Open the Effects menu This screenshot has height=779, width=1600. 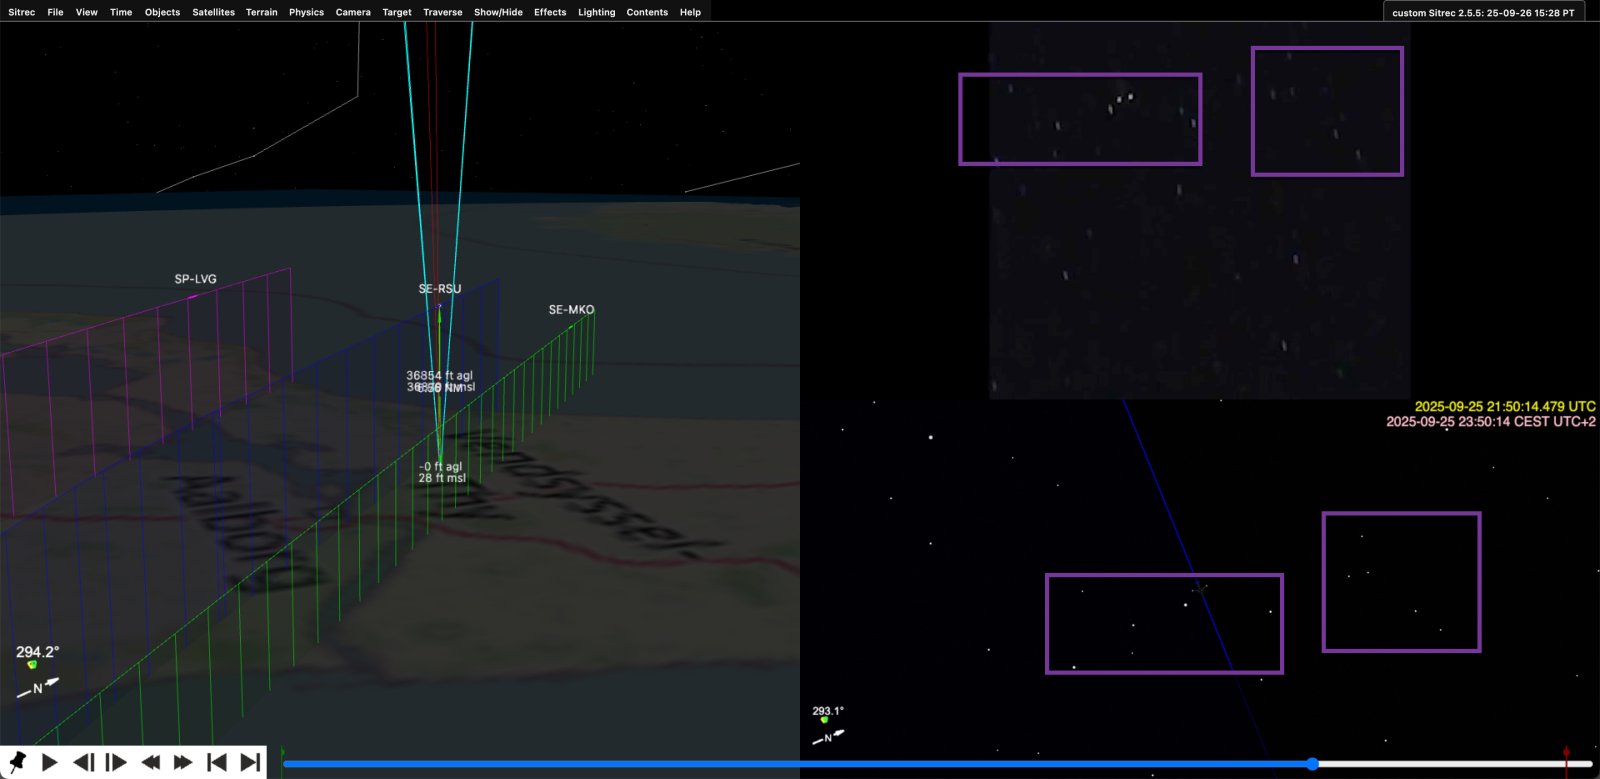point(550,12)
